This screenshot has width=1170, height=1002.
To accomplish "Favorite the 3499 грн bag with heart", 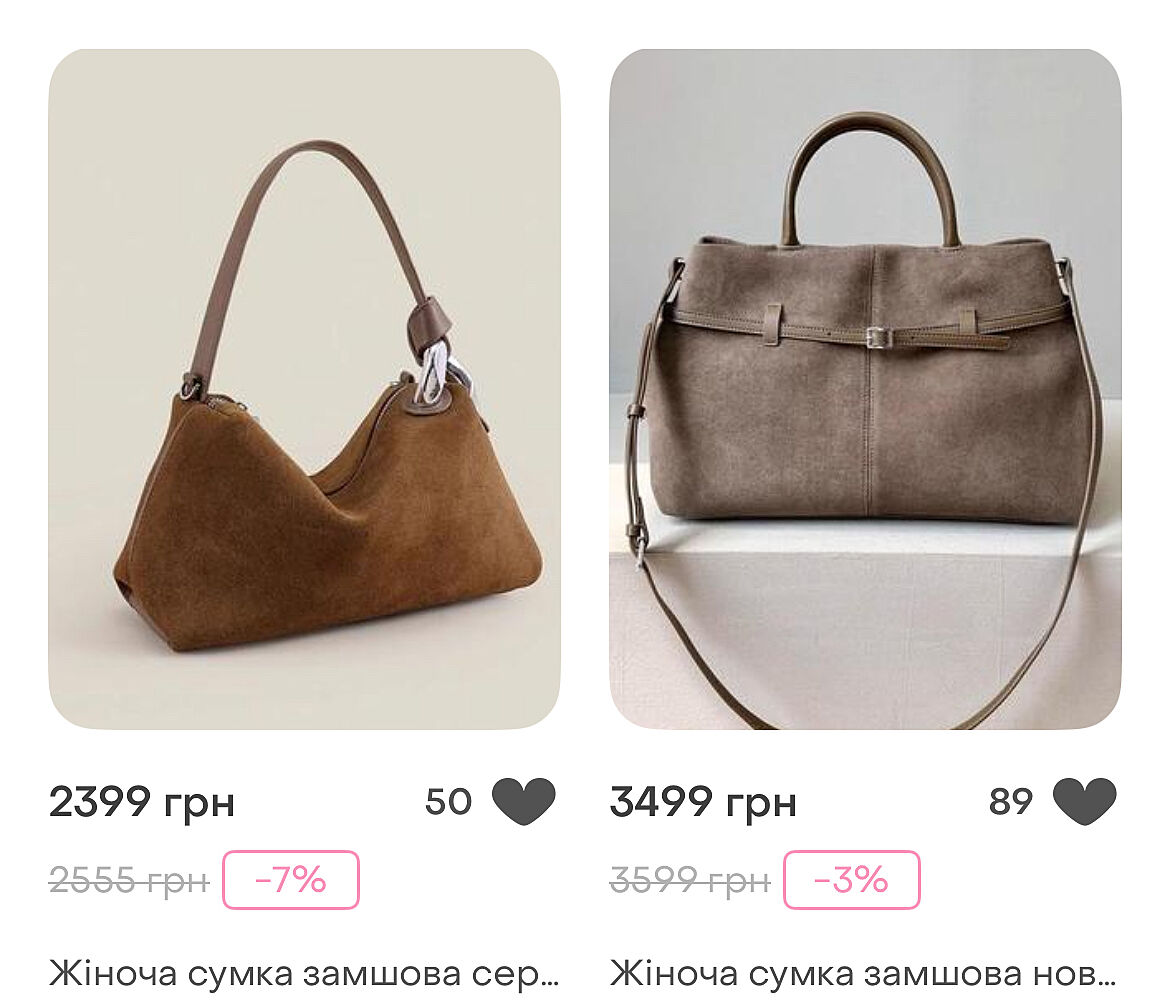I will click(1084, 802).
